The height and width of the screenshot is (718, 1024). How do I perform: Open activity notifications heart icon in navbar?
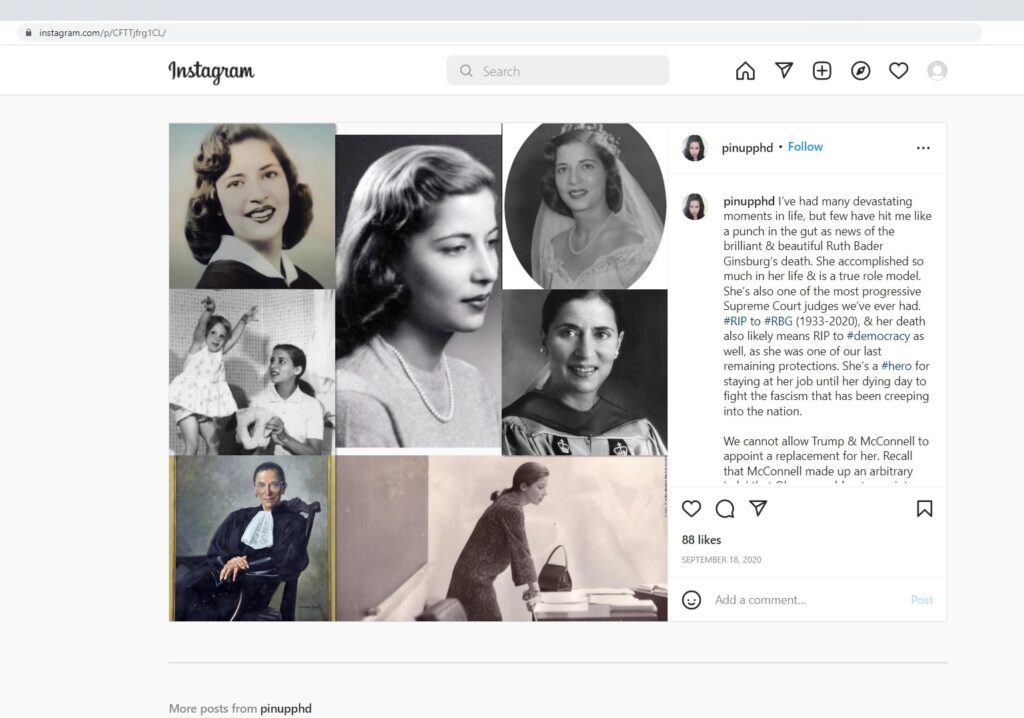899,71
